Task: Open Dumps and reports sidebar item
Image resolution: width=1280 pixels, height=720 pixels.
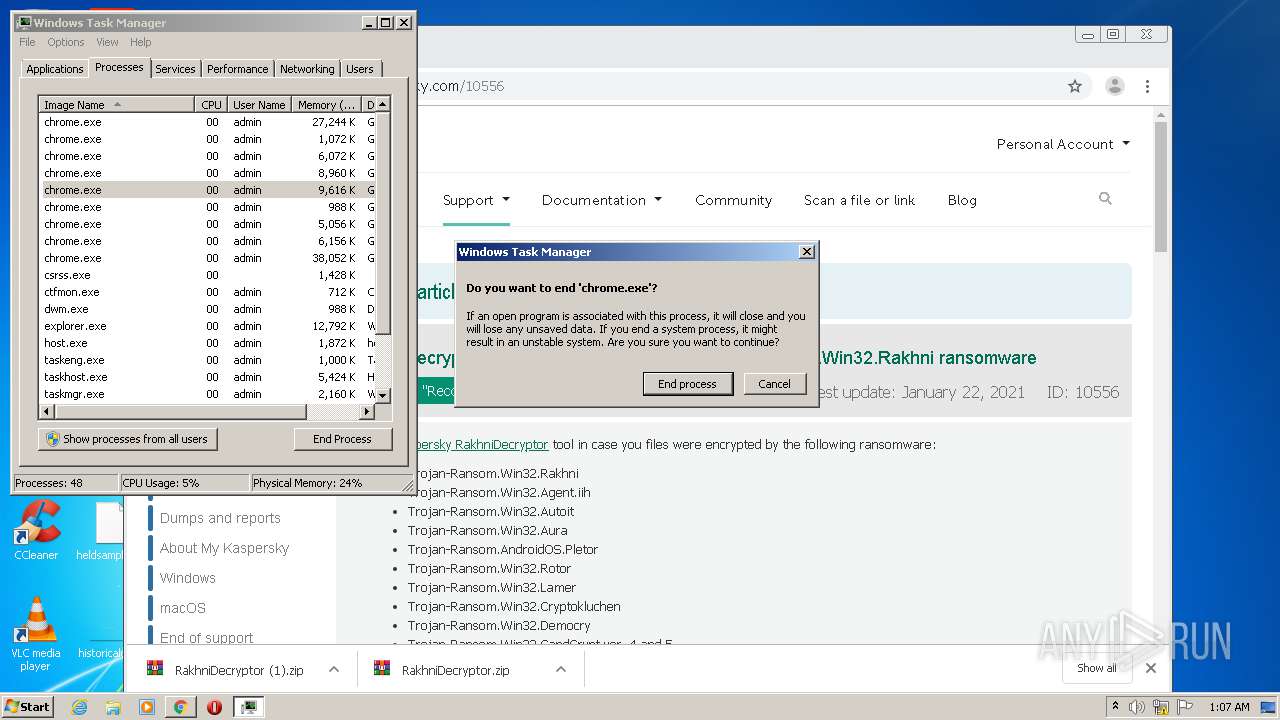Action: pyautogui.click(x=220, y=518)
